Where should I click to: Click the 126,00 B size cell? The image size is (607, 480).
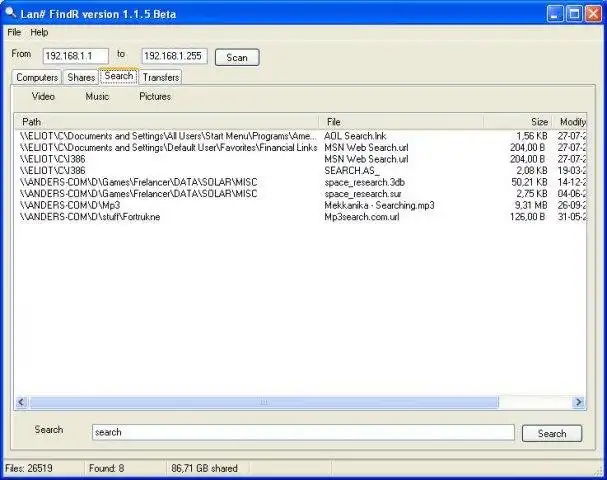[527, 217]
